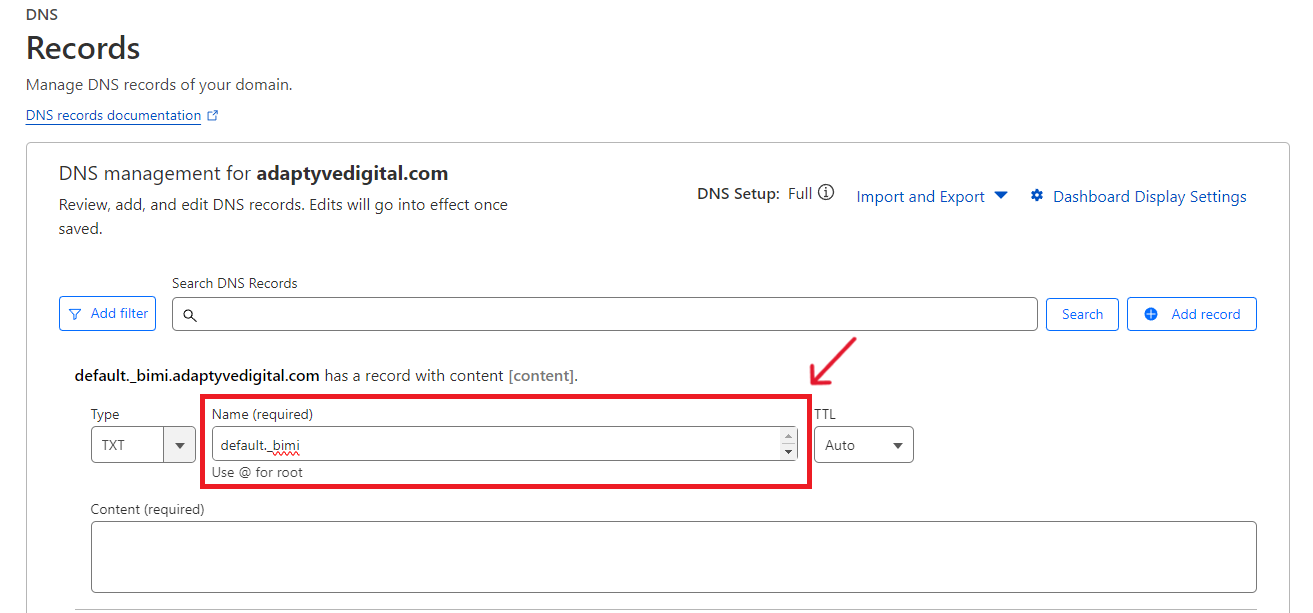This screenshot has width=1313, height=613.
Task: Click the up arrow in Name field
Action: coord(788,437)
